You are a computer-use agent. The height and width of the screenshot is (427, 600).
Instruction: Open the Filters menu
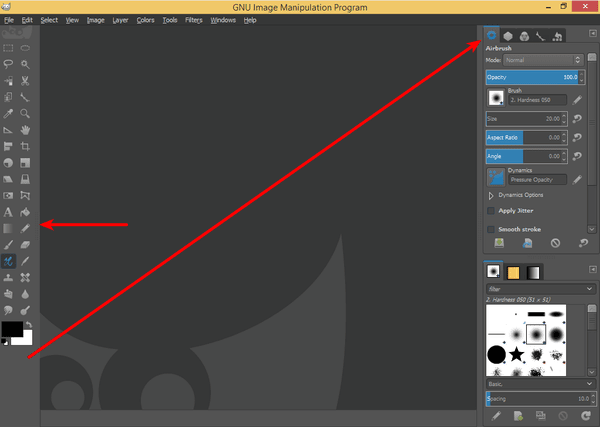click(x=194, y=20)
